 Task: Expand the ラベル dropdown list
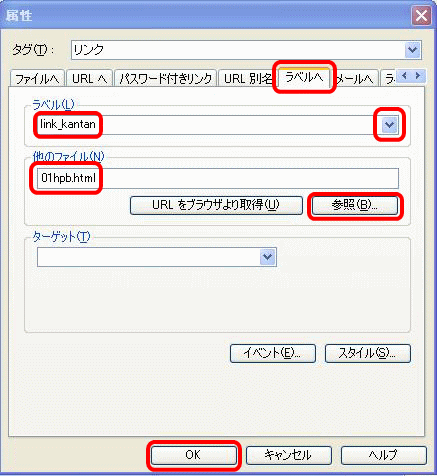(389, 125)
